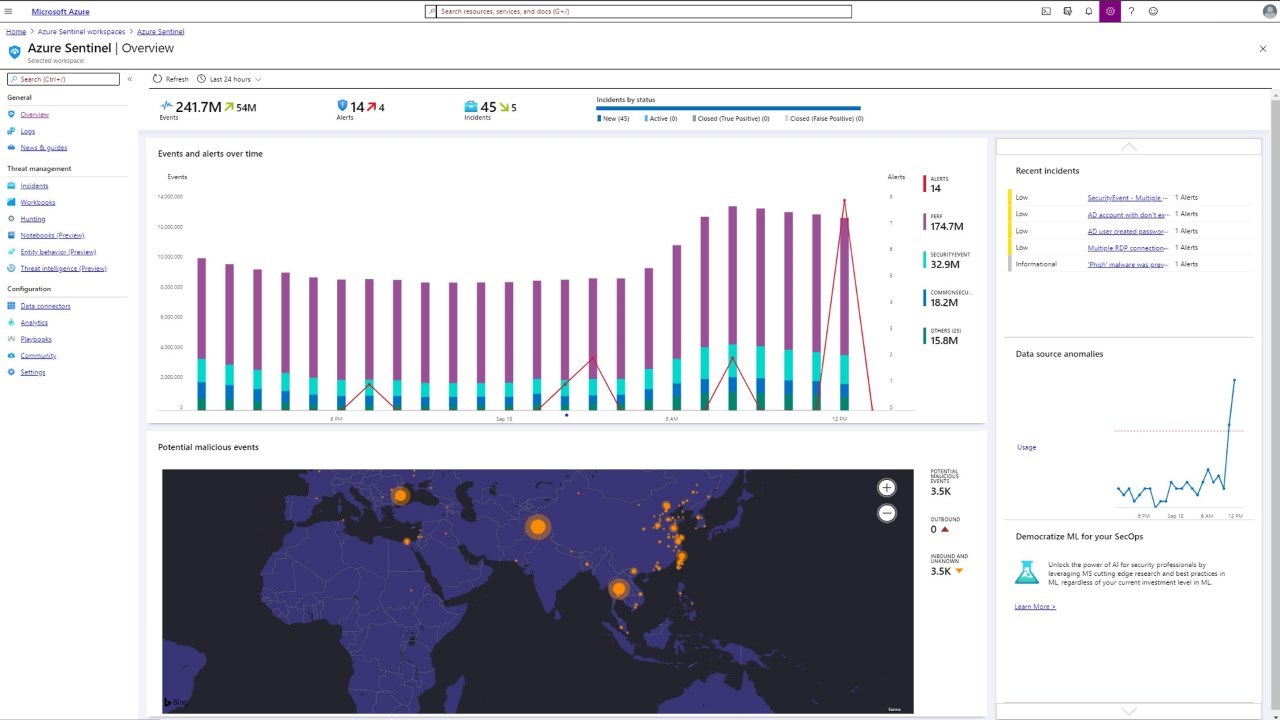Show the notifications bell panel

(1089, 11)
